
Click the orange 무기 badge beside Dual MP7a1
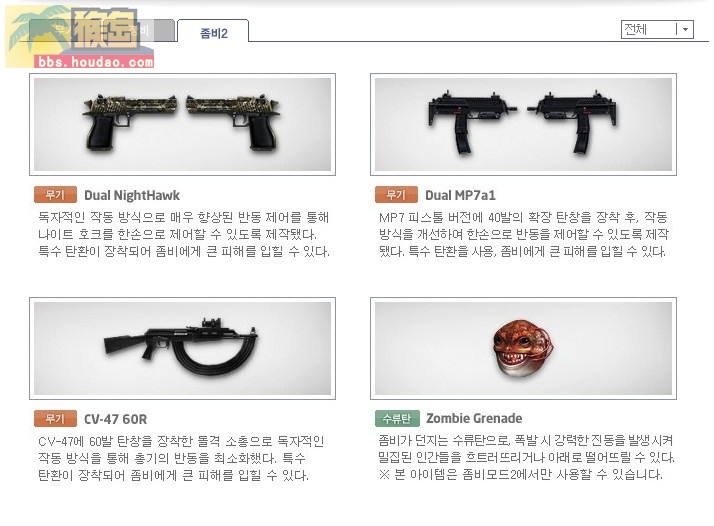tap(396, 195)
